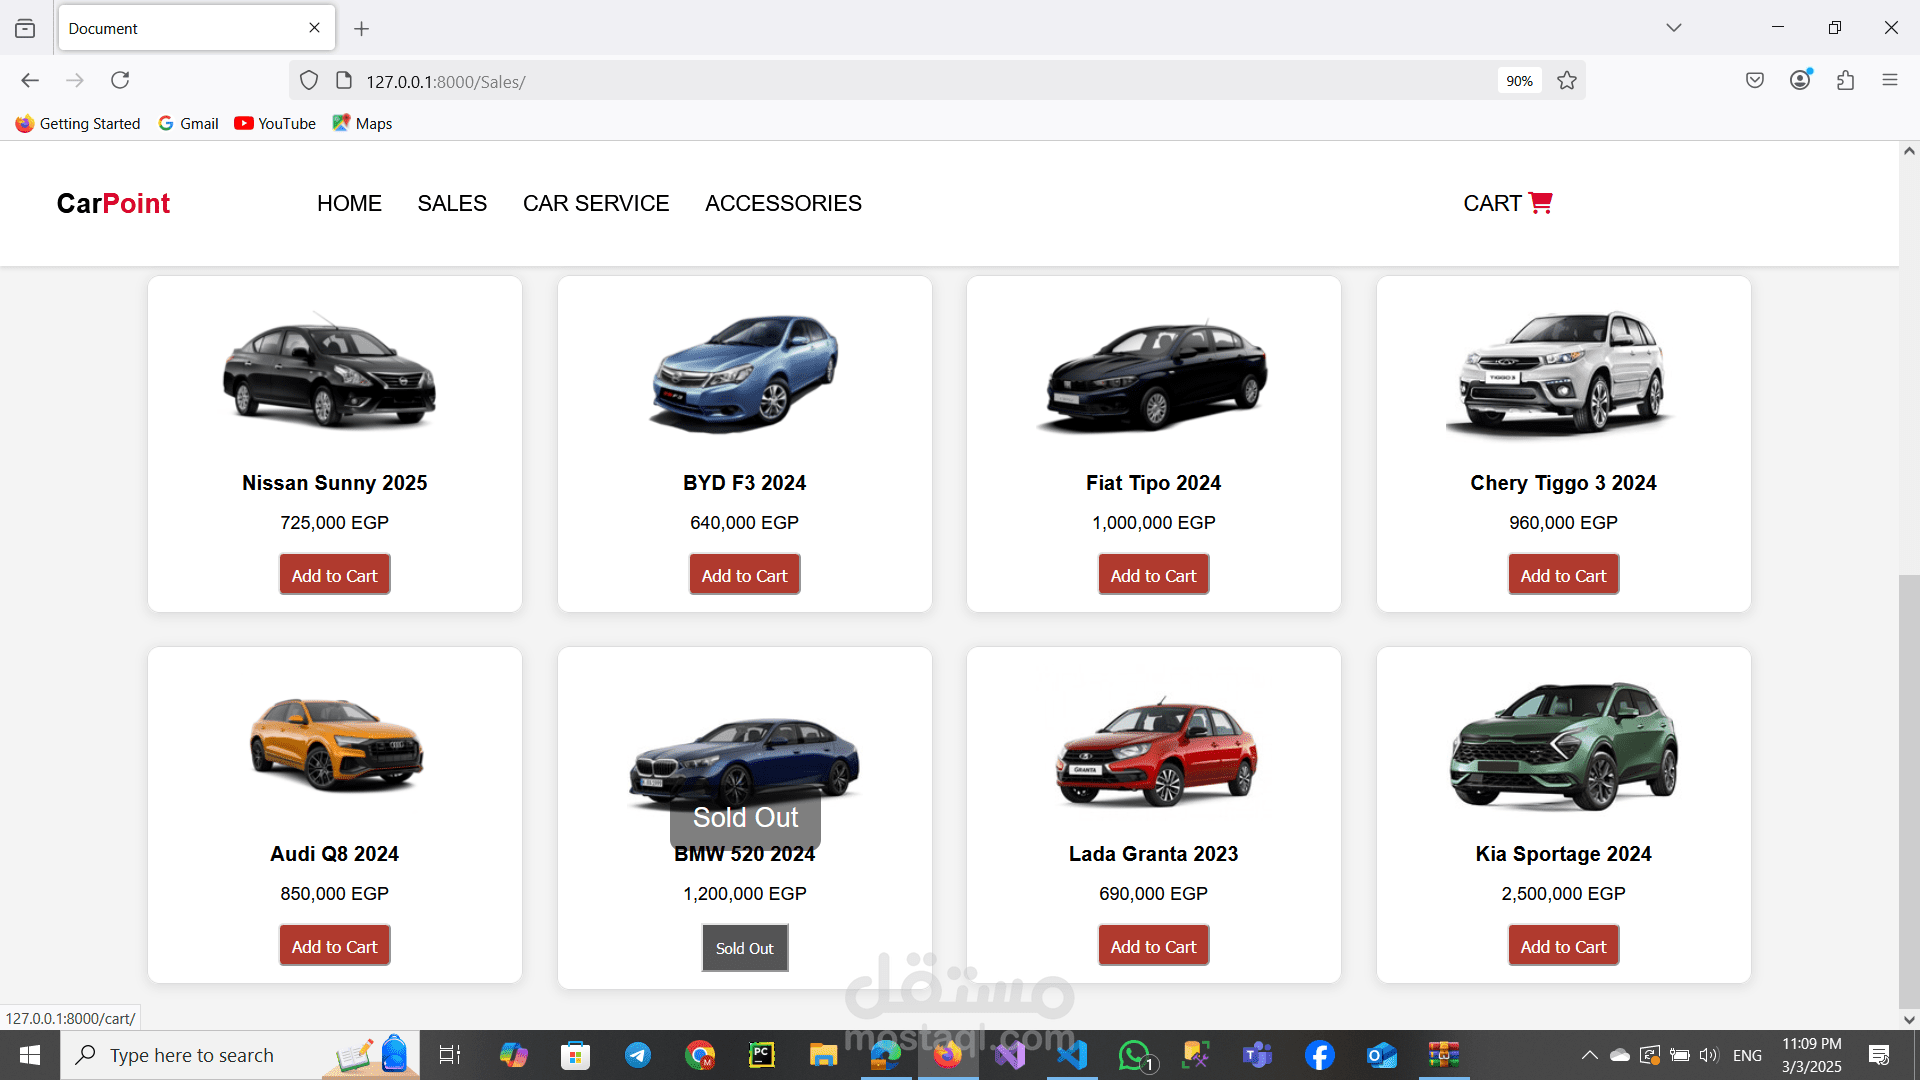Click the 90% zoom level indicator
Viewport: 1920px width, 1080px height.
click(1519, 81)
